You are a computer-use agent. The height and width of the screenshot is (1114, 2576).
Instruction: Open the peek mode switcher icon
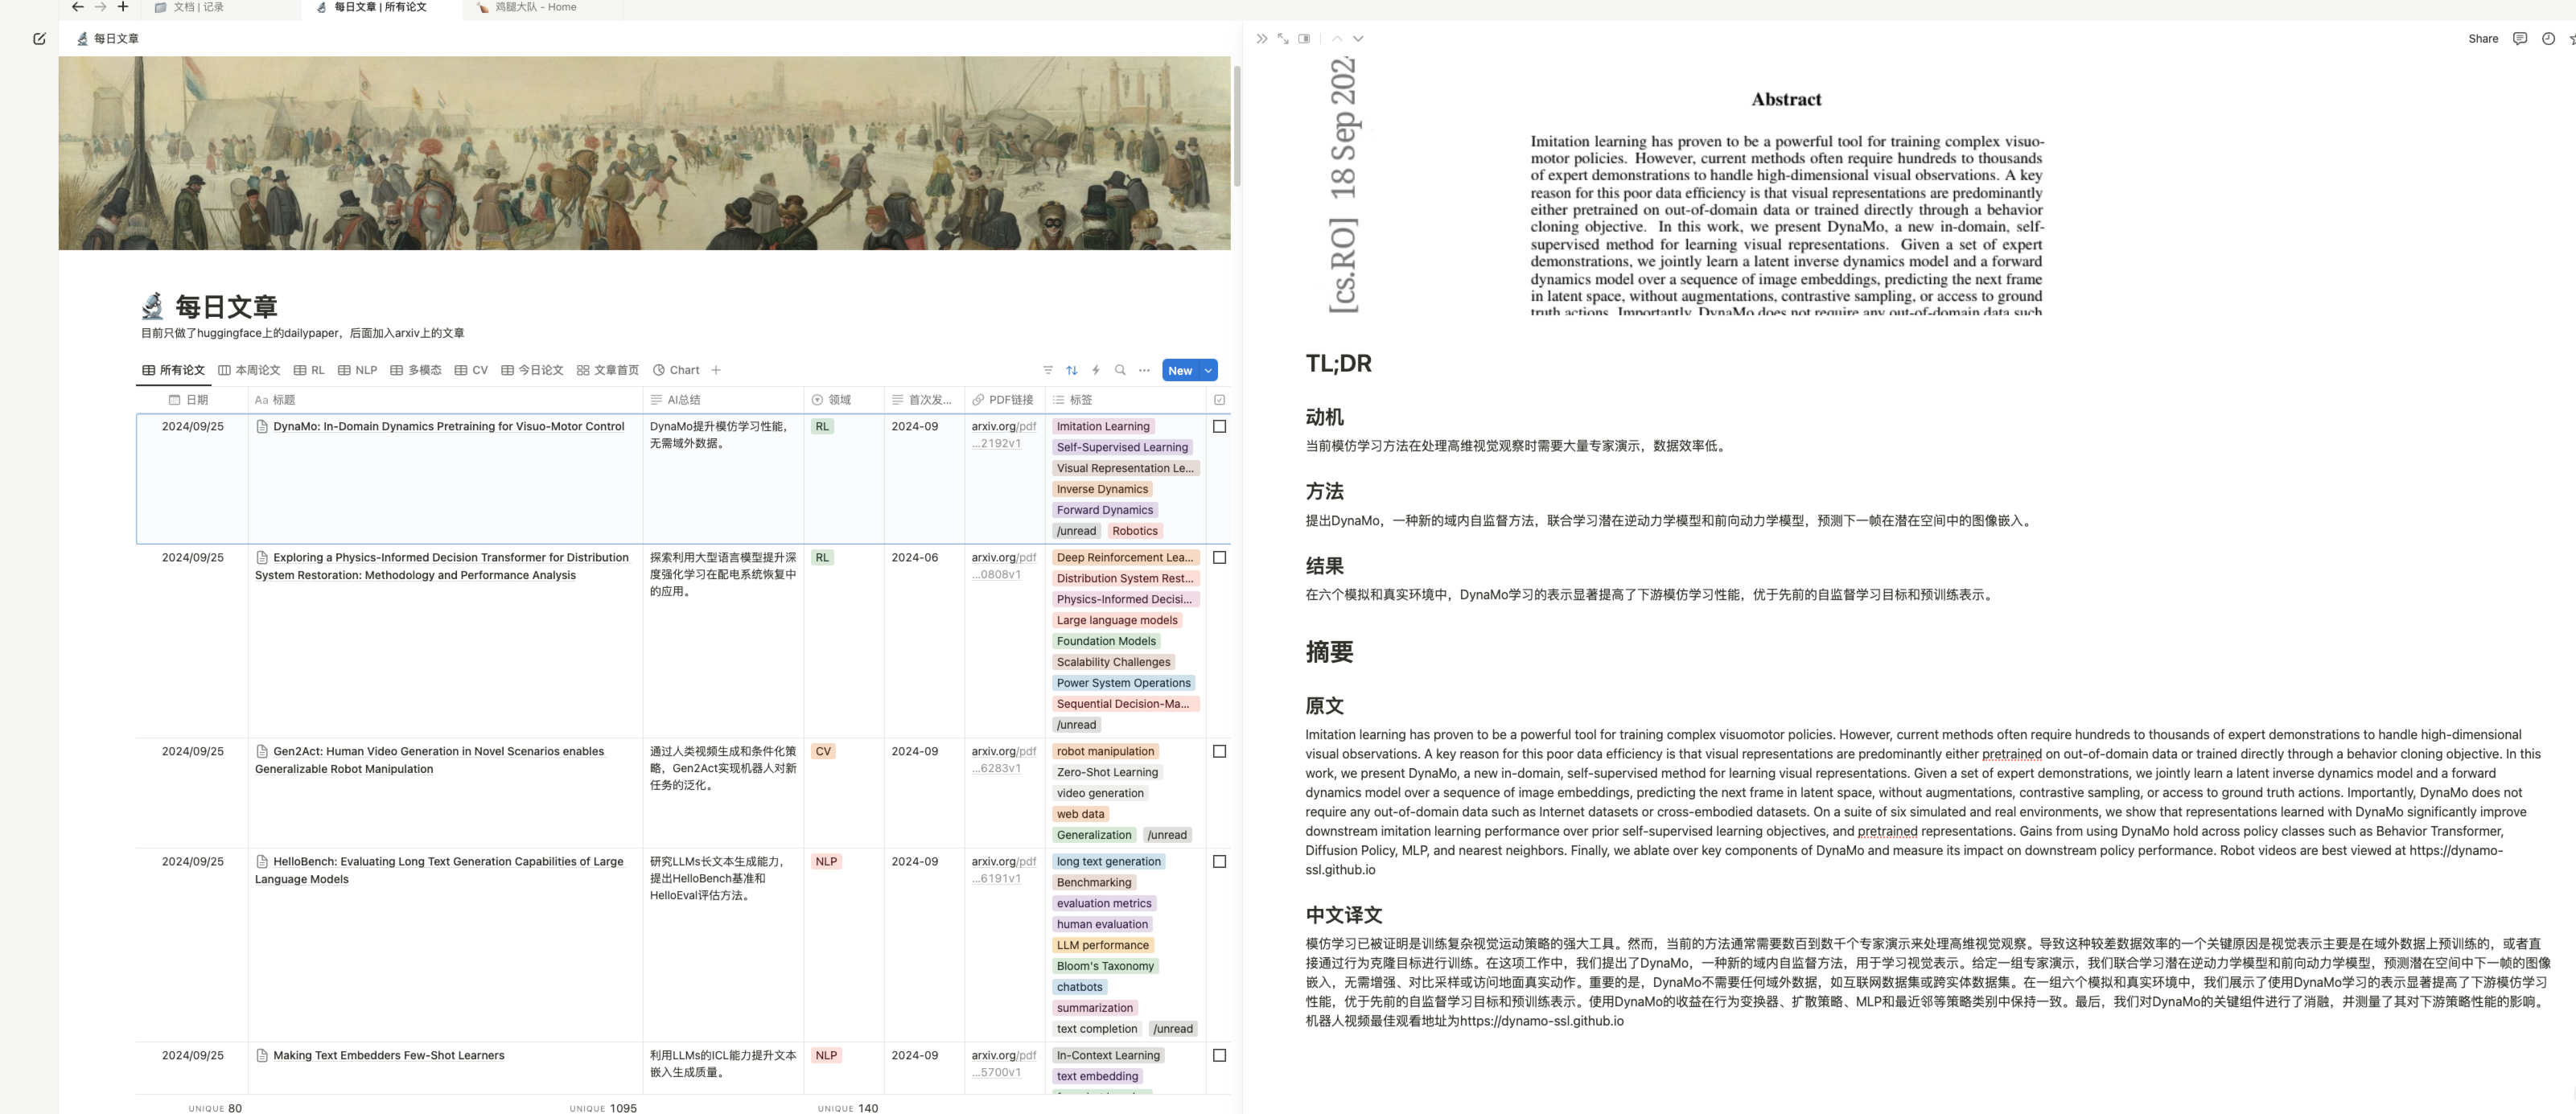(1304, 39)
